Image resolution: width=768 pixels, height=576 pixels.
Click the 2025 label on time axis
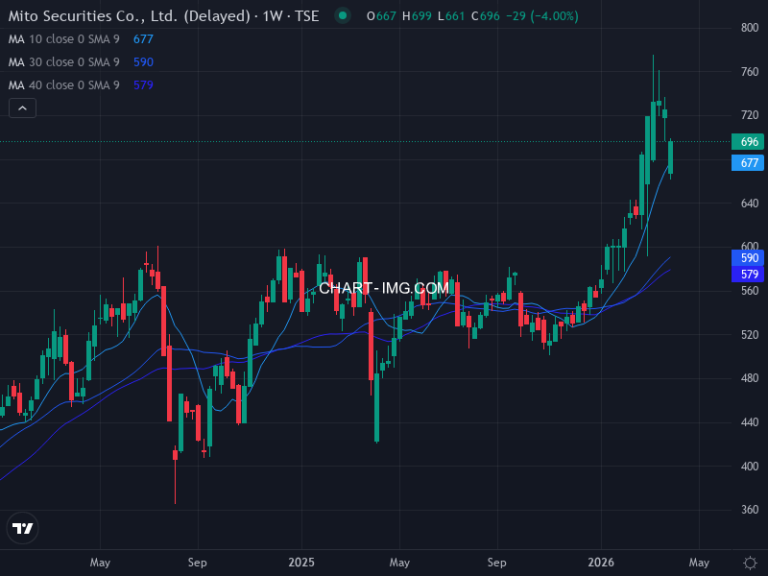301,562
